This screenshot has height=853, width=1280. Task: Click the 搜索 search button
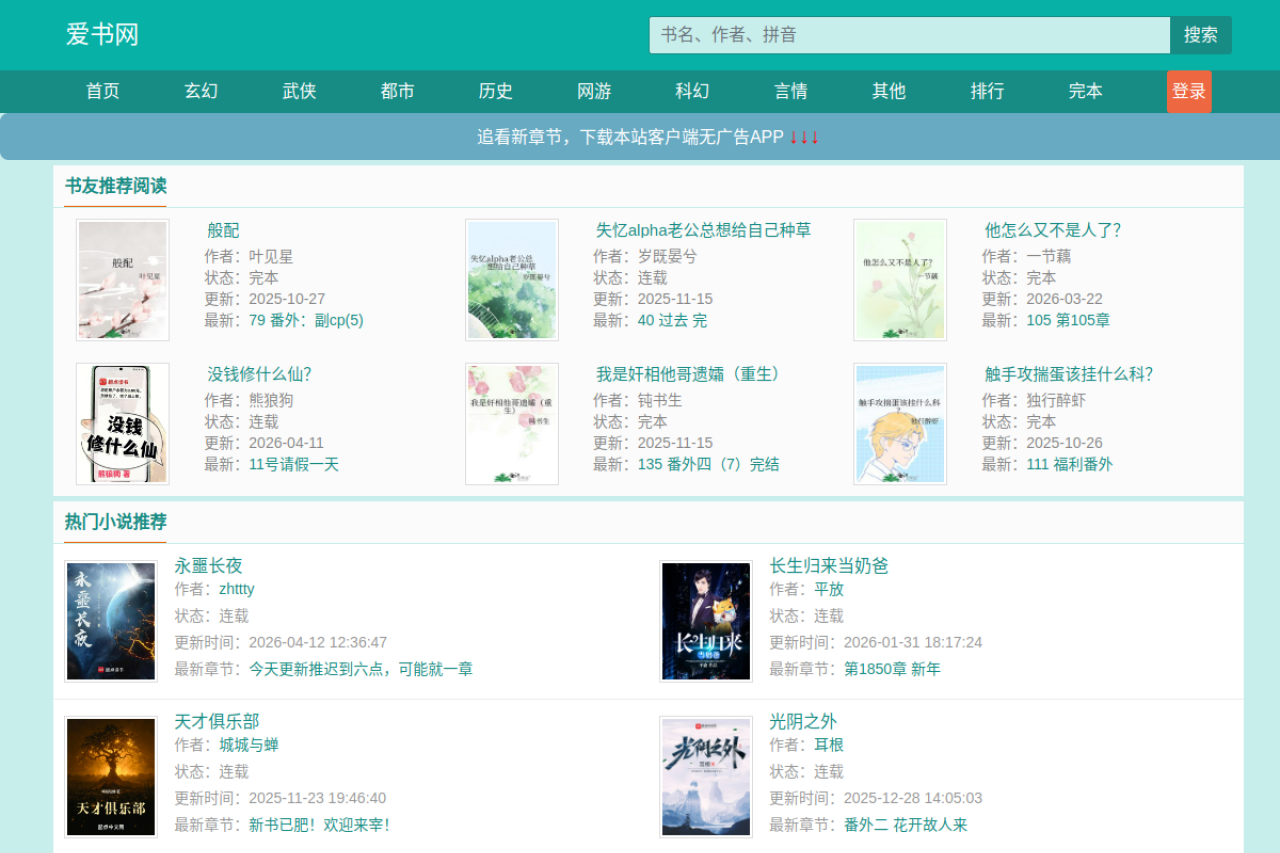[1200, 35]
